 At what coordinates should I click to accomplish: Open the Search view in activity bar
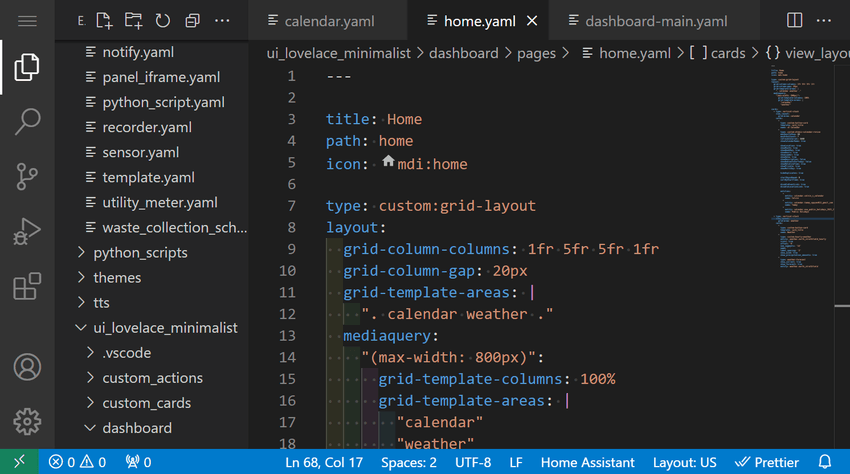[x=27, y=121]
